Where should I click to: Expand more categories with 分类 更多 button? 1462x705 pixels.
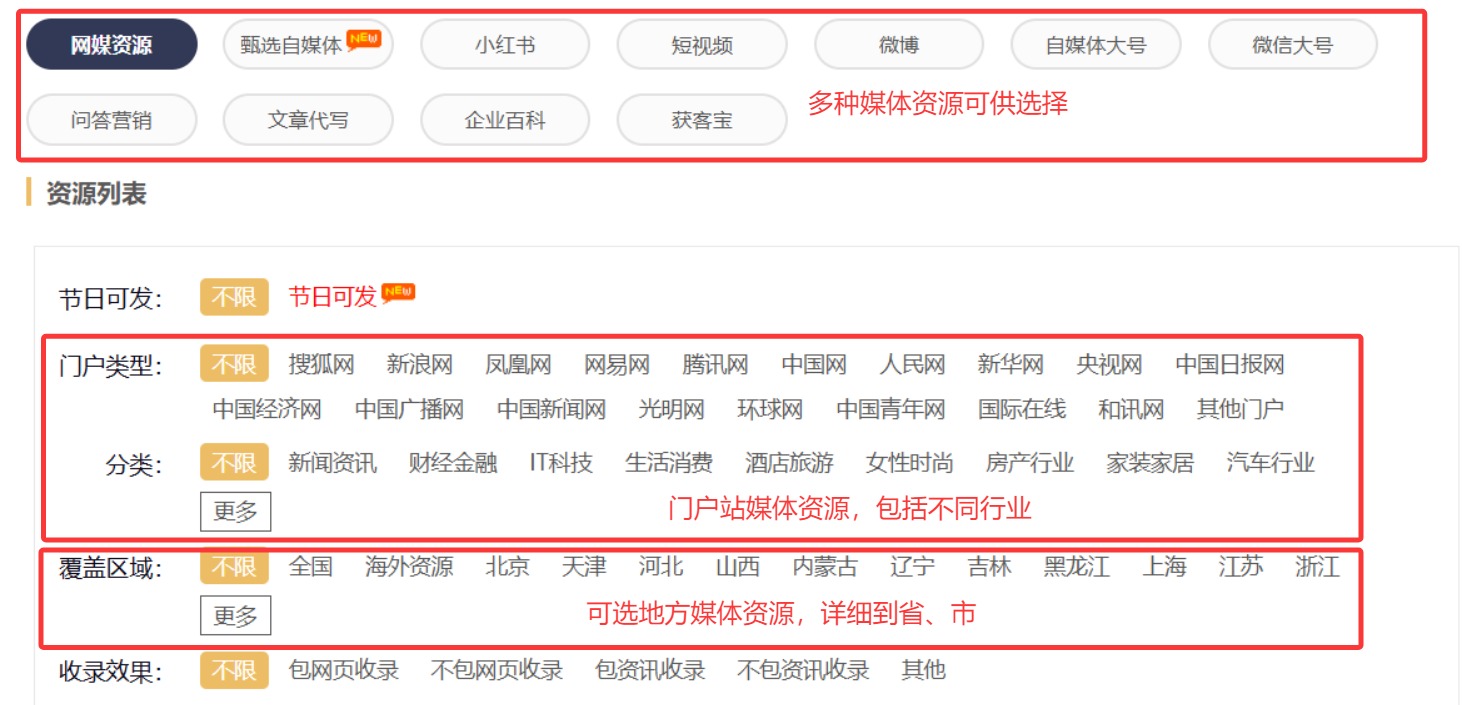[x=235, y=512]
